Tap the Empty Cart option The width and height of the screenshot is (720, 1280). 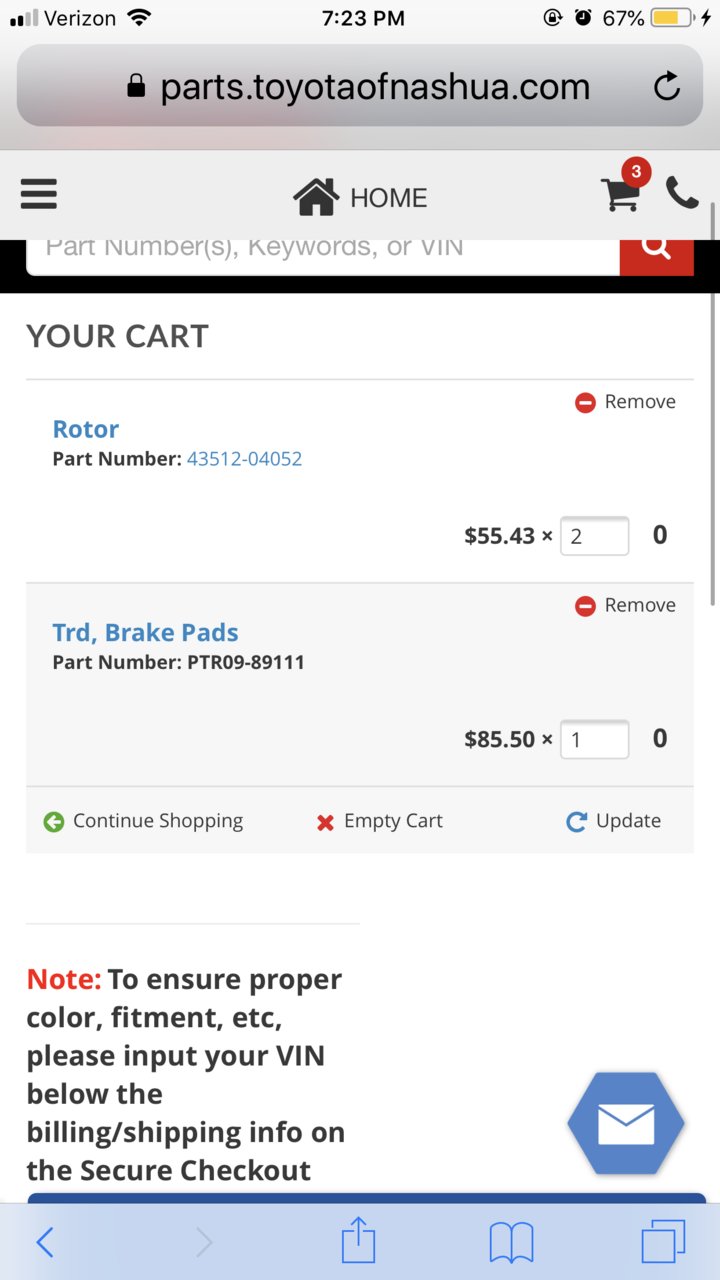(x=379, y=821)
